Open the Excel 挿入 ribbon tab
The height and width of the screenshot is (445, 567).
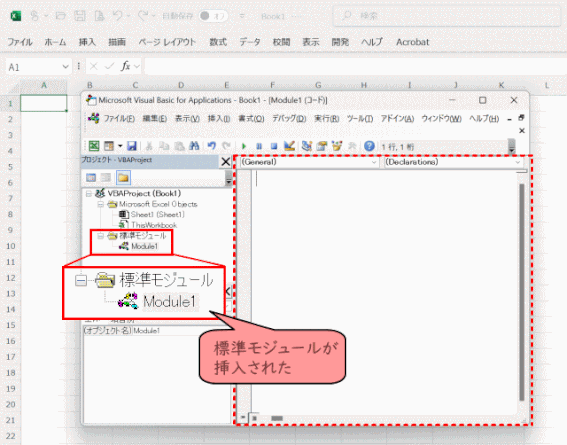87,42
